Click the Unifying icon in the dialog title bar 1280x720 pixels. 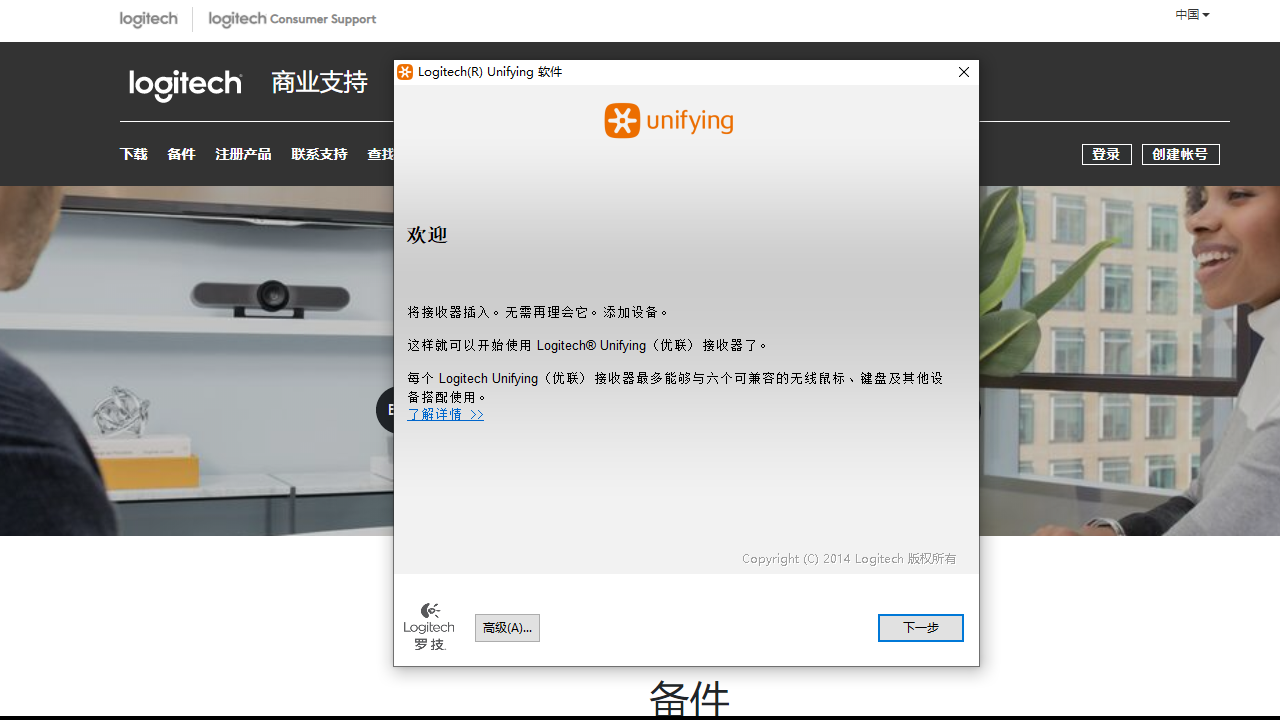point(405,72)
